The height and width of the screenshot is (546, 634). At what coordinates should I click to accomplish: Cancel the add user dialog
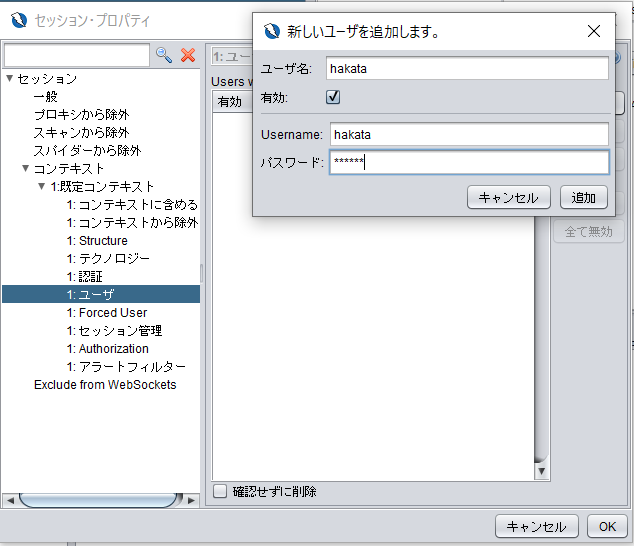pyautogui.click(x=509, y=197)
